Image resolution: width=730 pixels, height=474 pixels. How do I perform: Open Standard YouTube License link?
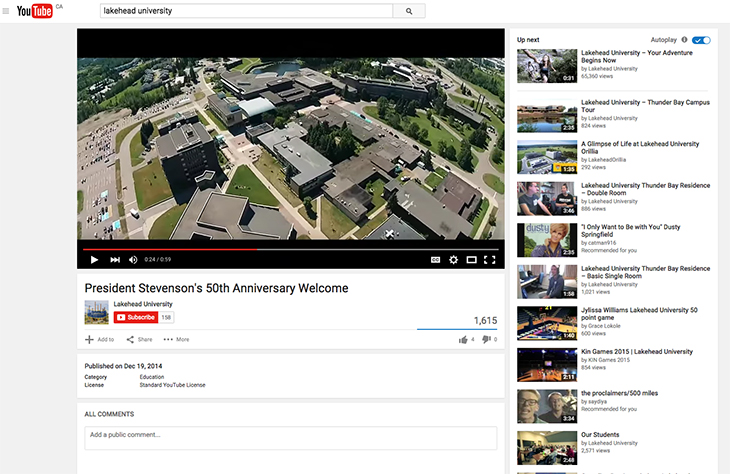point(172,385)
